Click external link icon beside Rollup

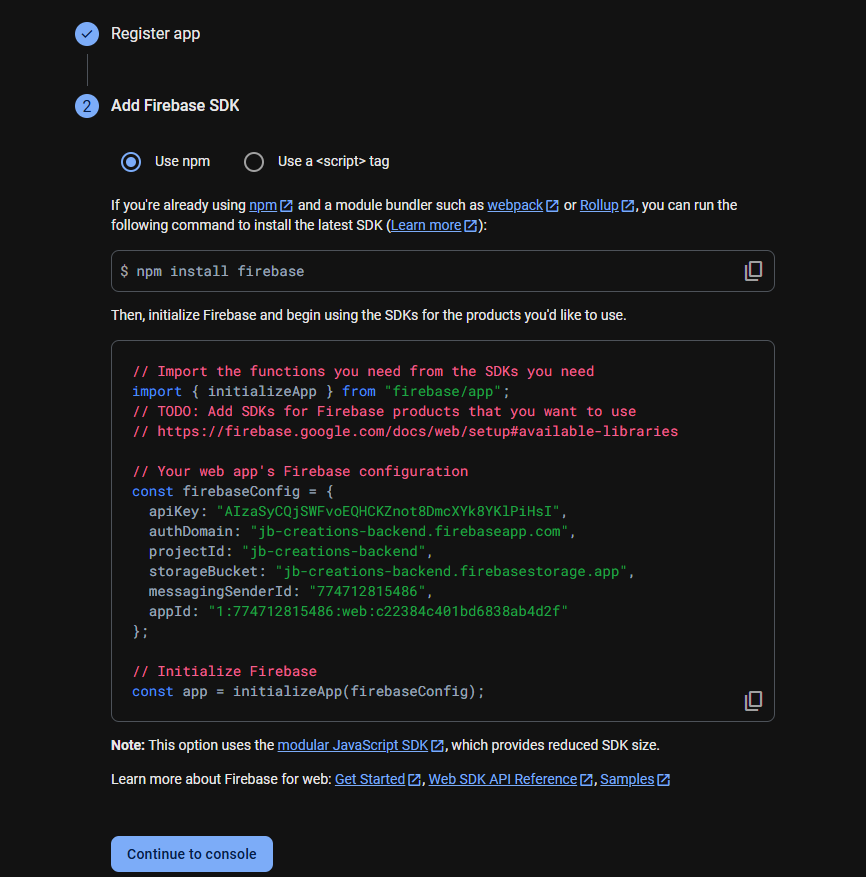(628, 206)
